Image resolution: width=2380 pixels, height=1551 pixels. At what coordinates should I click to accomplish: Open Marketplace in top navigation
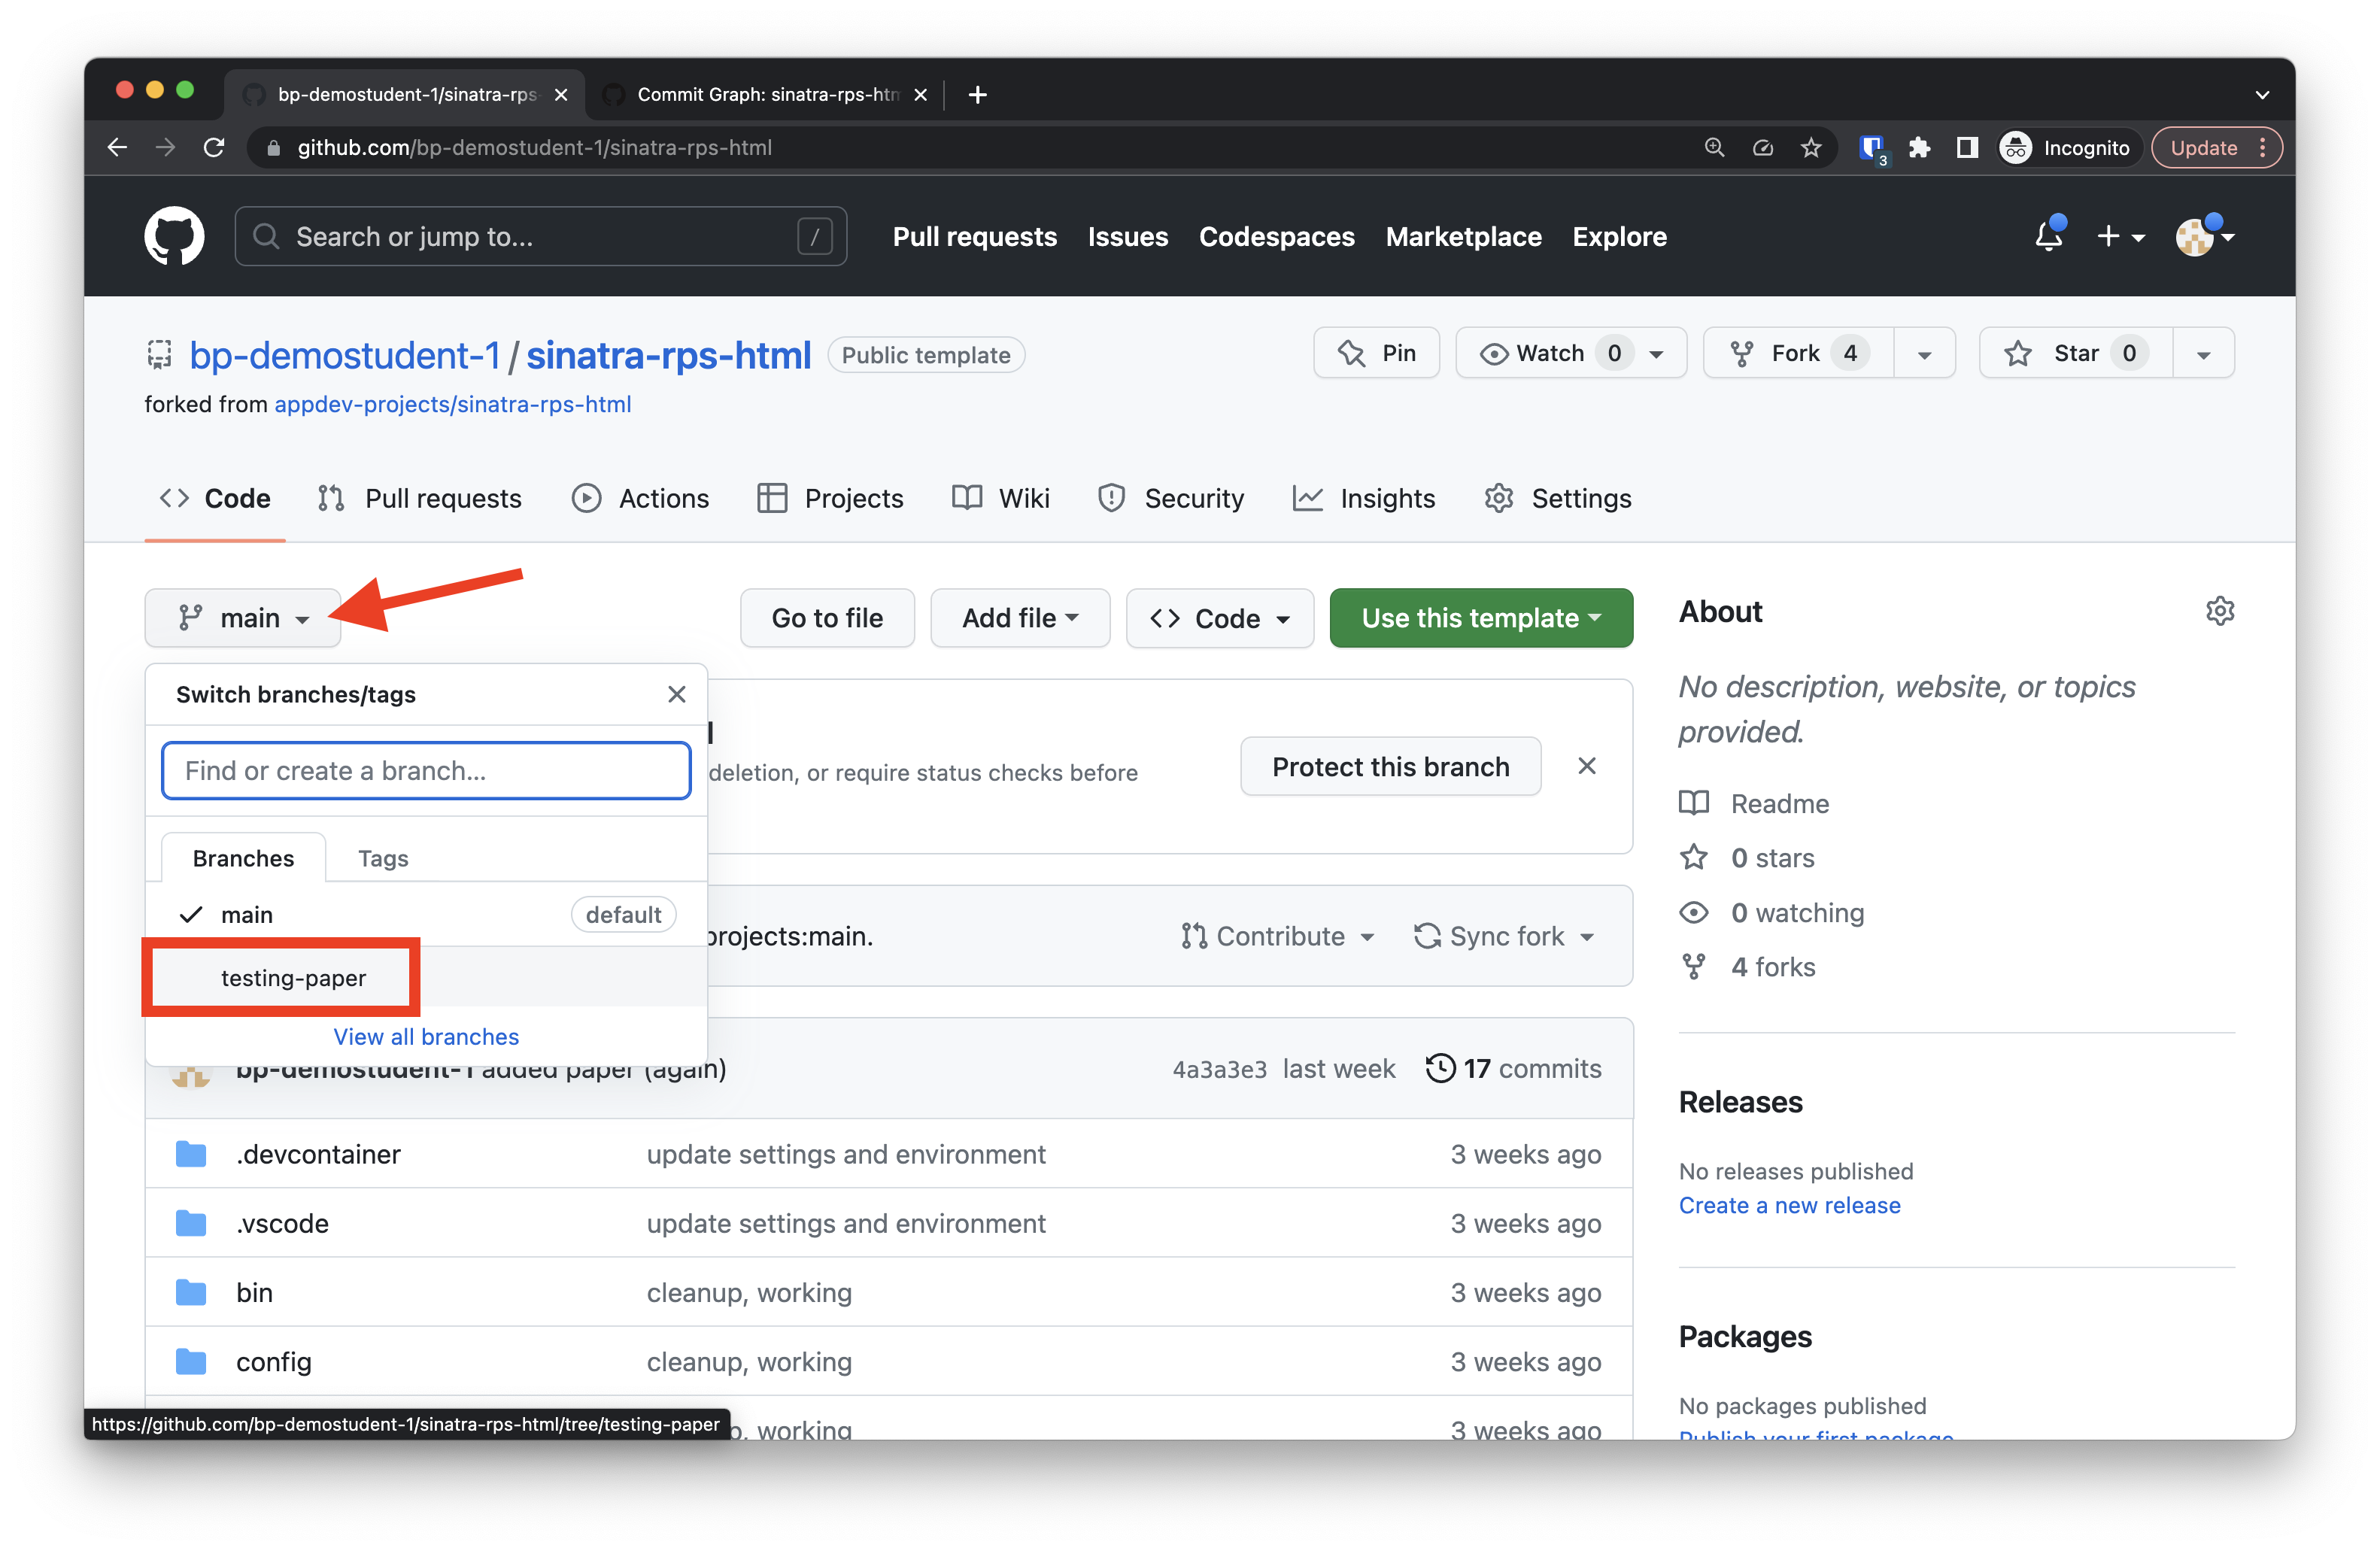pyautogui.click(x=1463, y=236)
